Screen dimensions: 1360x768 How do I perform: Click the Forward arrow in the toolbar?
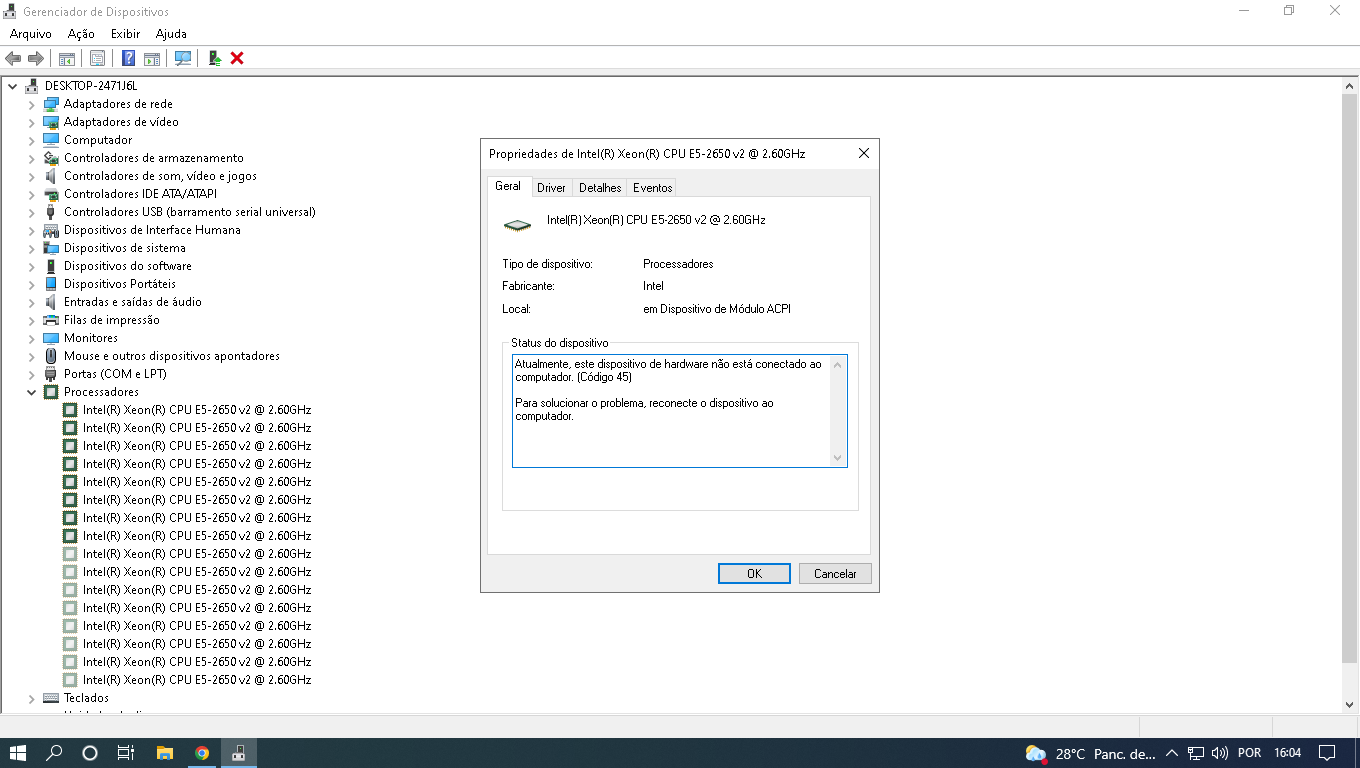coord(36,58)
